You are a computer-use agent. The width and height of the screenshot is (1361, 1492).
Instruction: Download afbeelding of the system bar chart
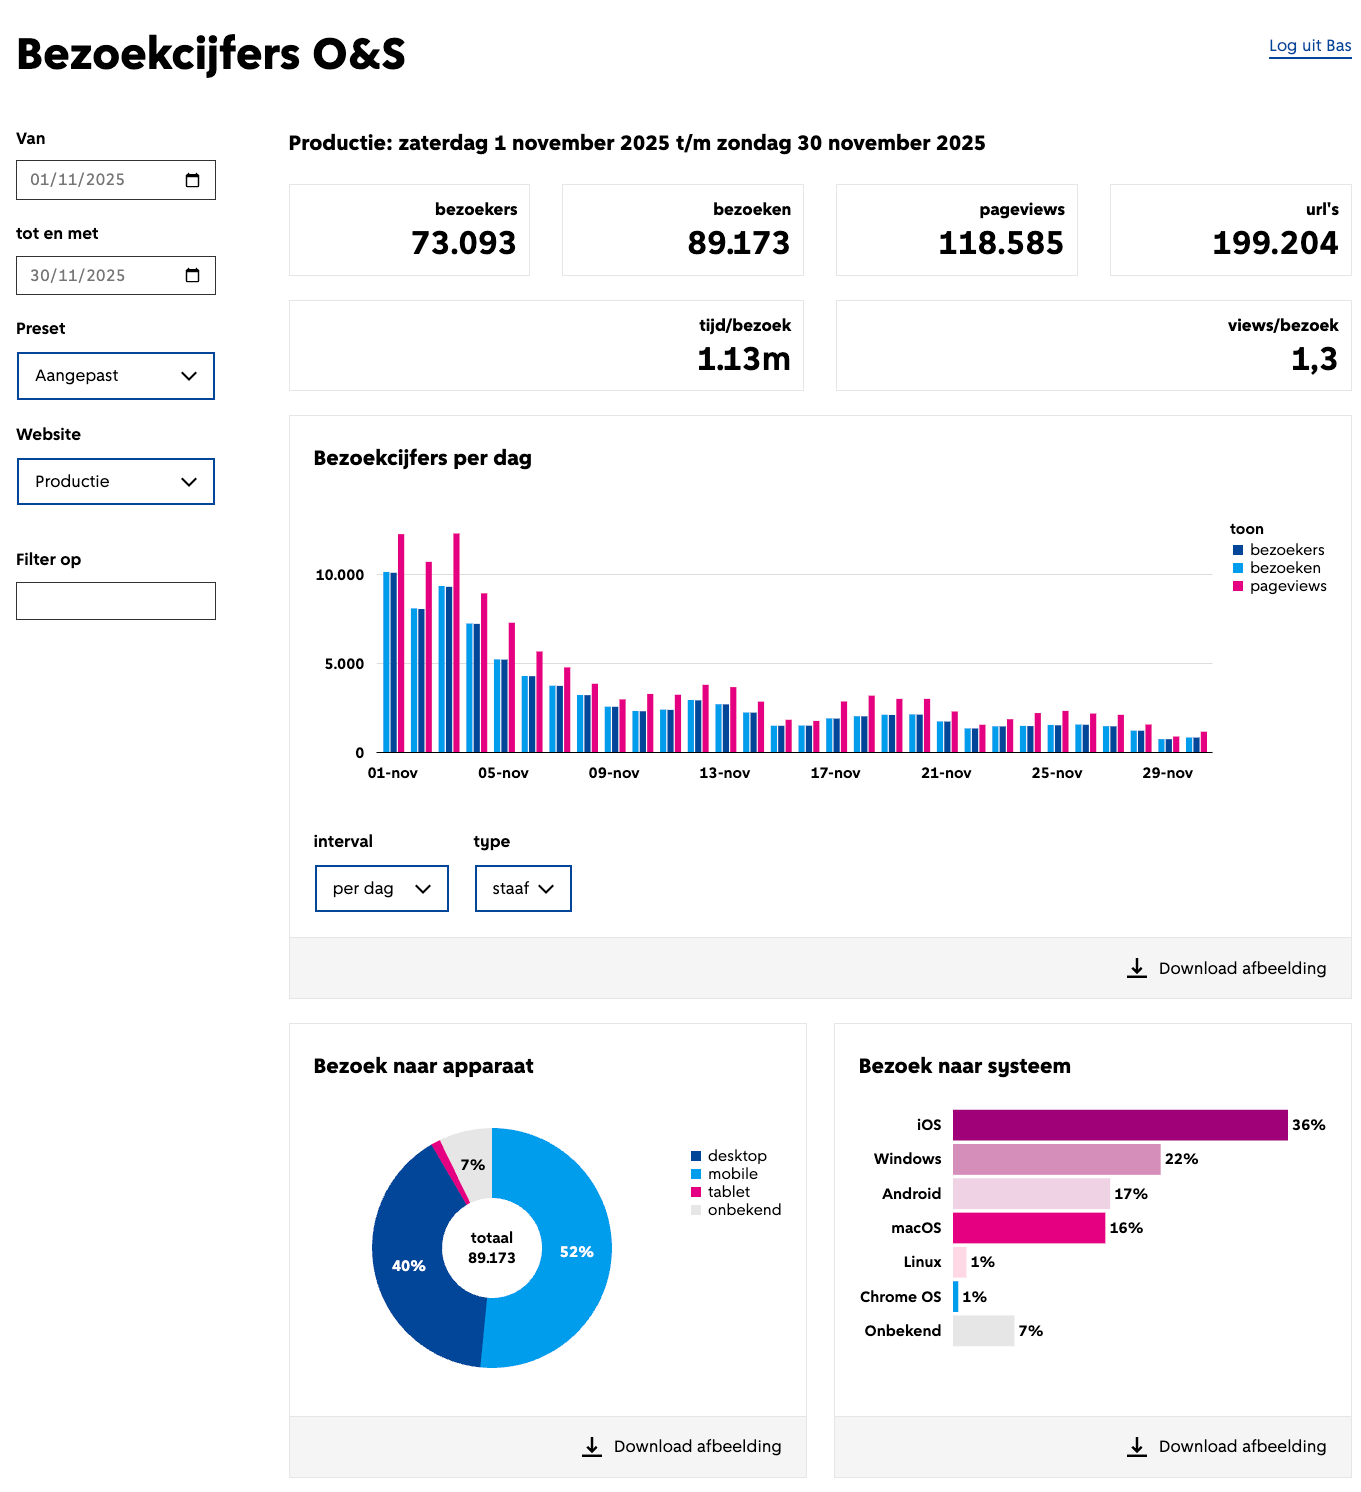pos(1242,1446)
